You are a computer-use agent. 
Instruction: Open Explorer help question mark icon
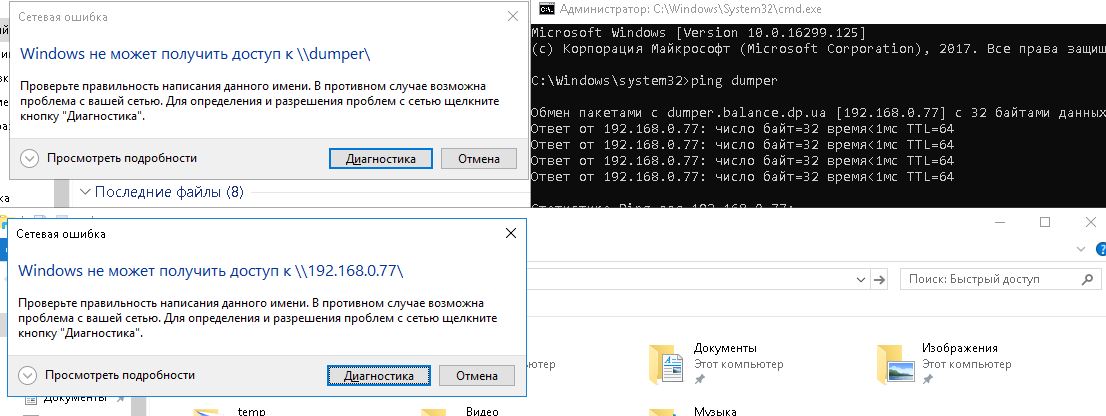1101,249
